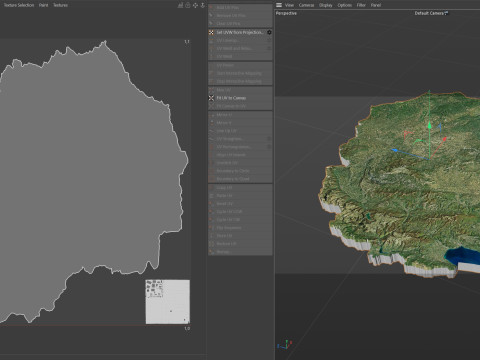Click the Cycle UV CCW command
Image resolution: width=480 pixels, height=360 pixels.
[x=240, y=212]
